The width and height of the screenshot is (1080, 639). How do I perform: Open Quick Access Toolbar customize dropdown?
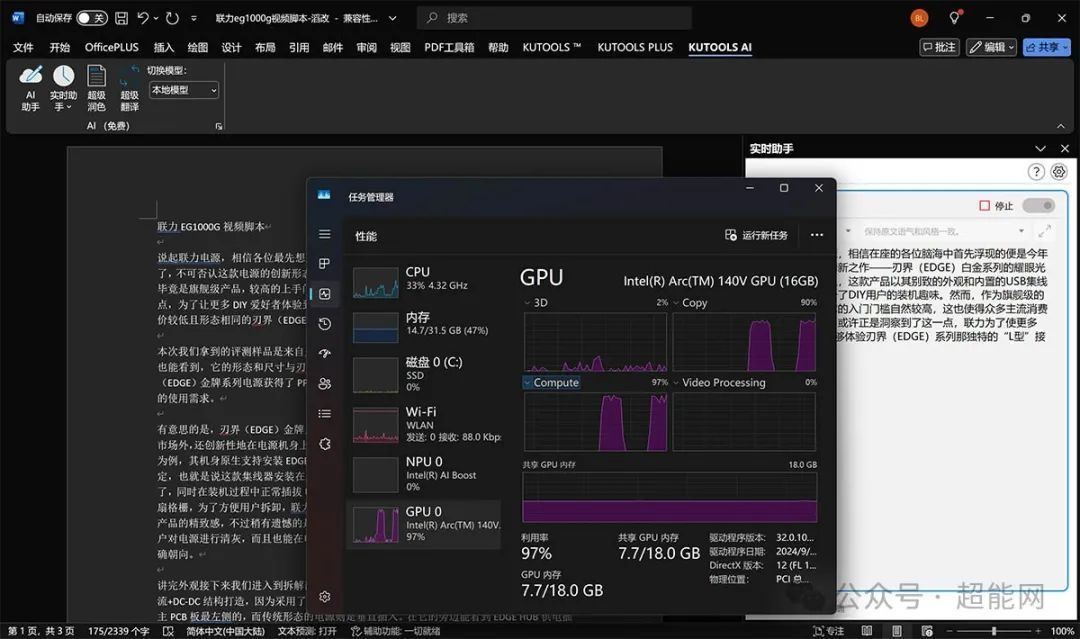[x=194, y=18]
